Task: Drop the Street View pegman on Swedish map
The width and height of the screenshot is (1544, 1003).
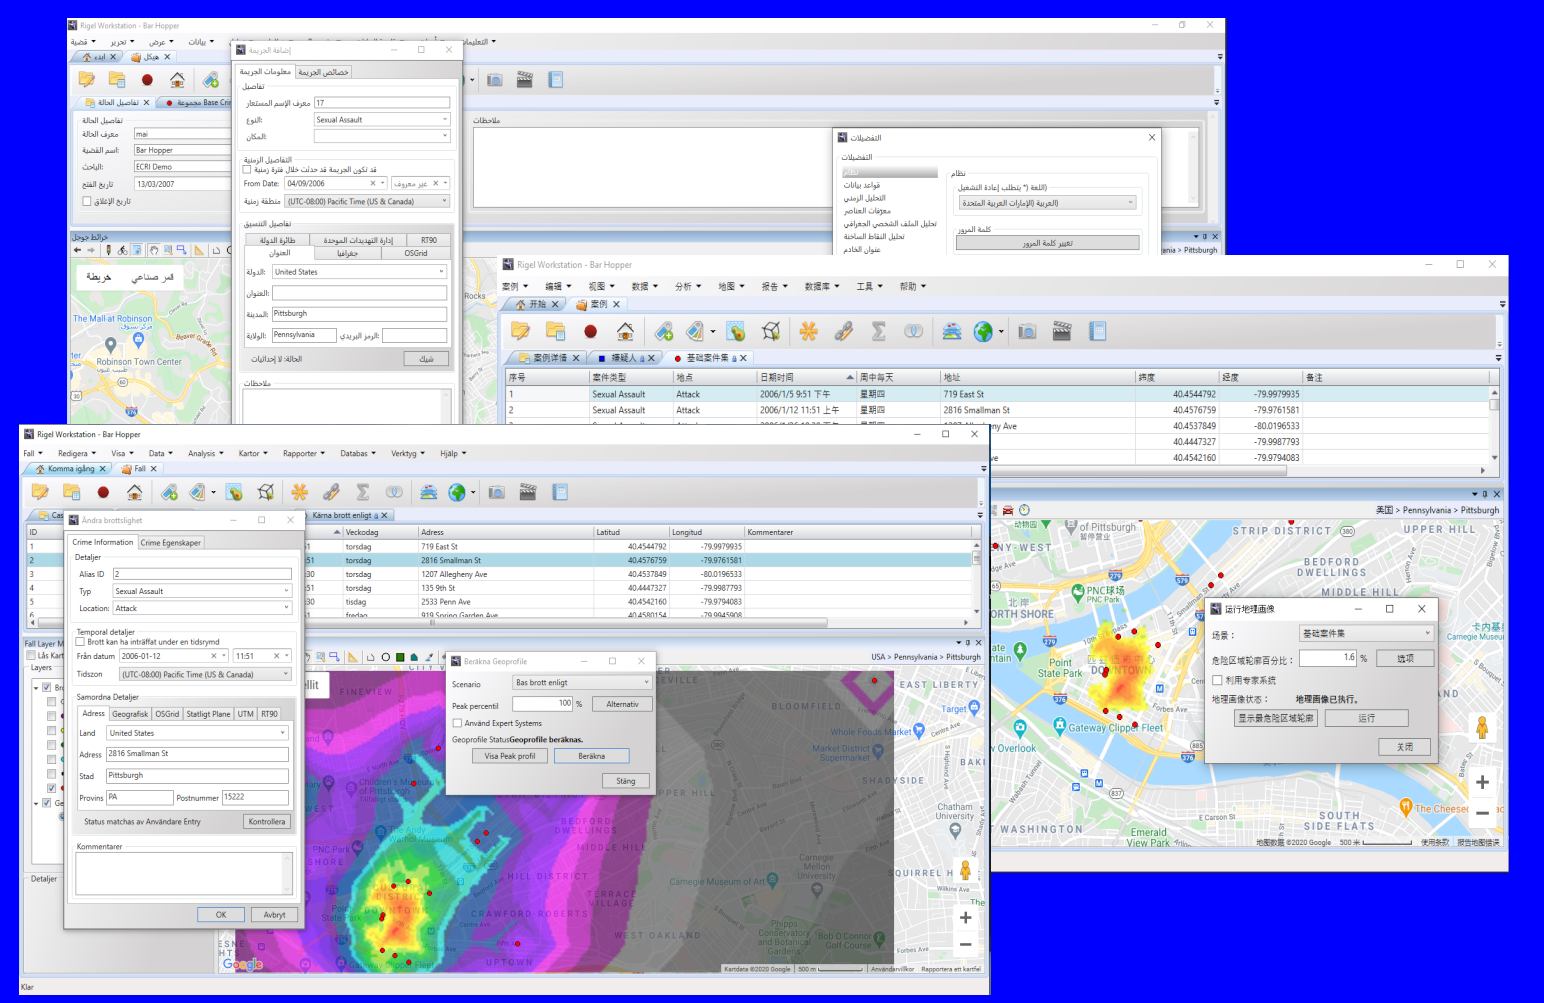Action: pos(964,870)
